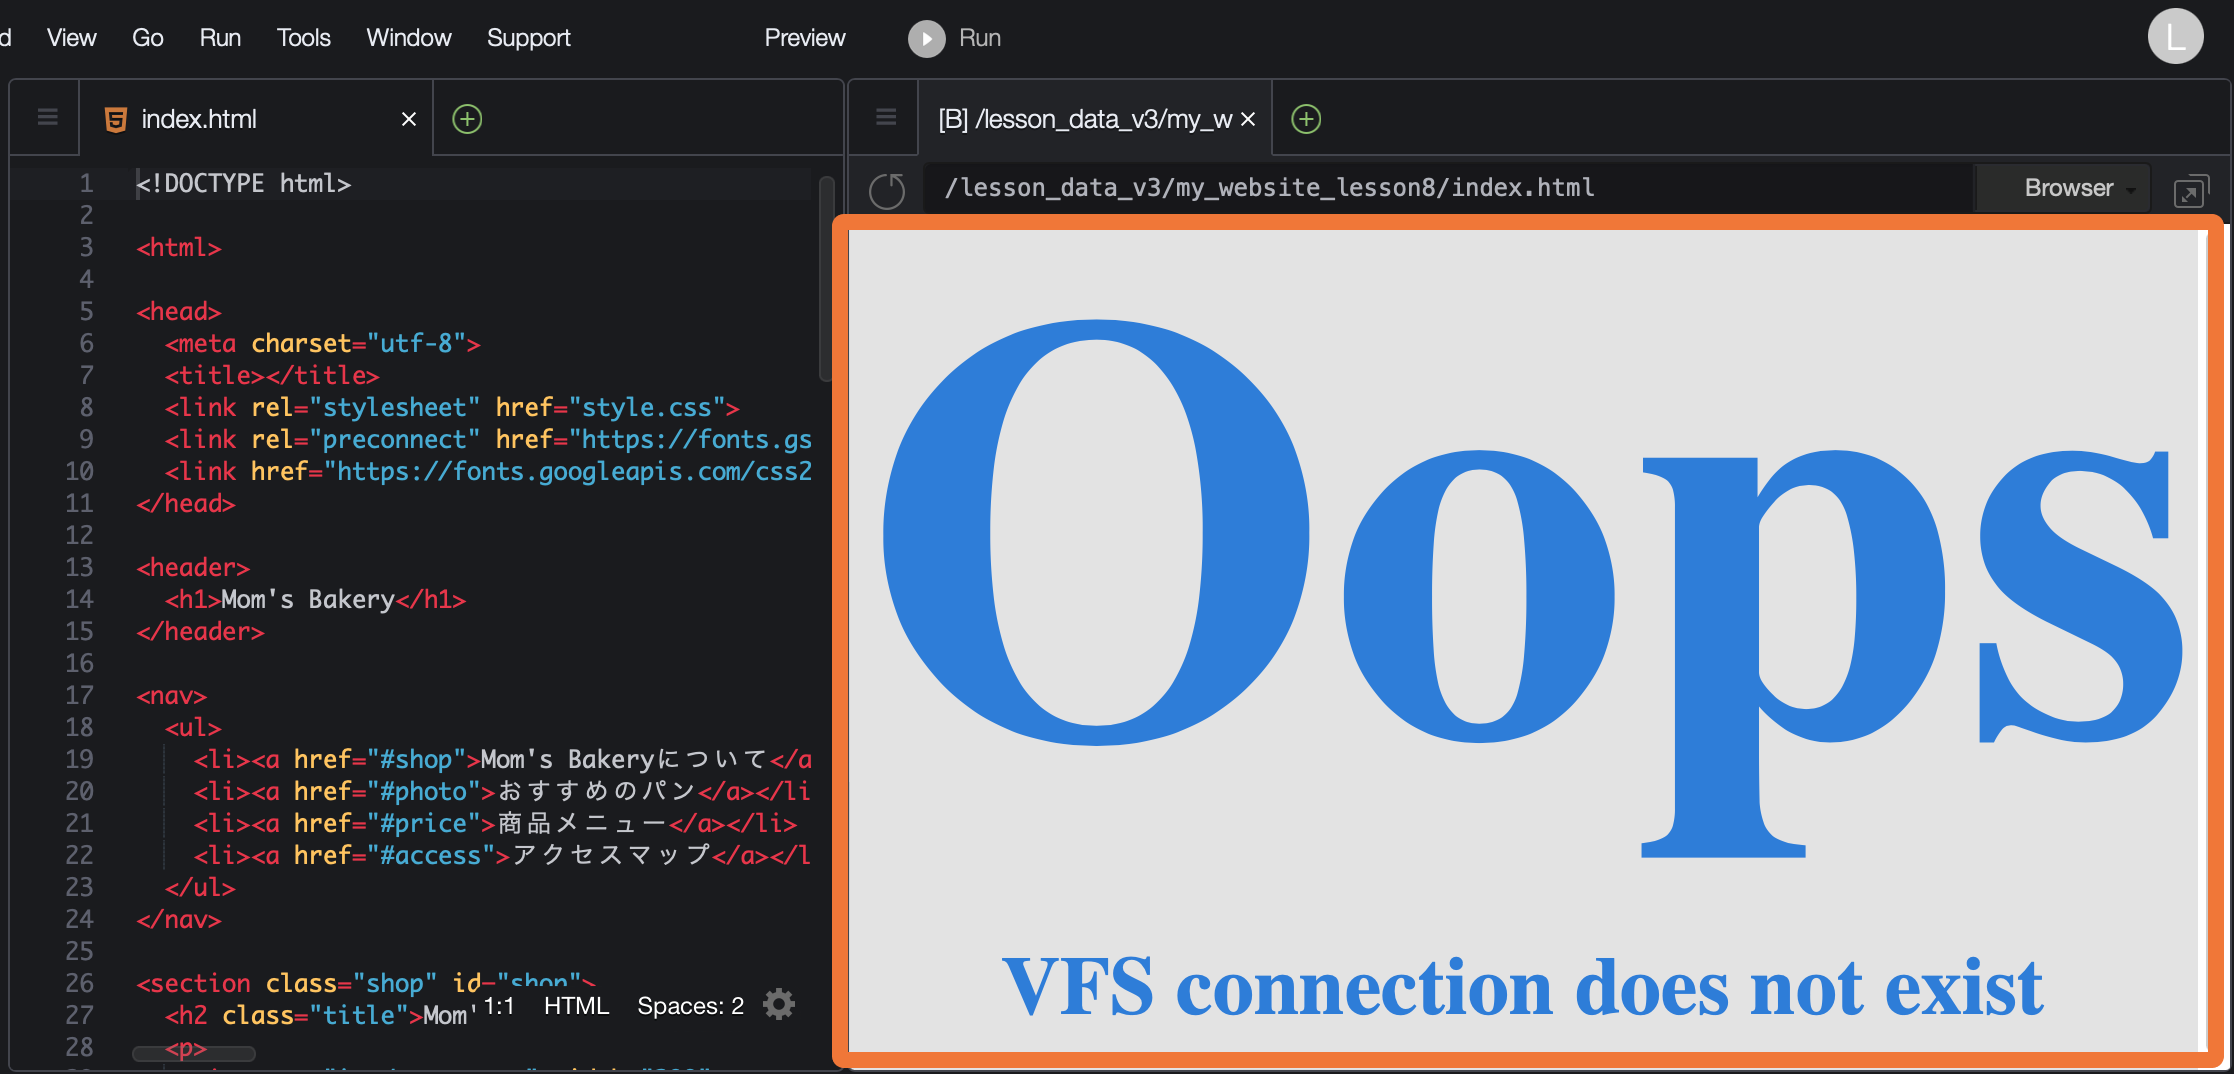Close the lesson_data_v3 preview tab
The width and height of the screenshot is (2234, 1074).
coord(1248,119)
